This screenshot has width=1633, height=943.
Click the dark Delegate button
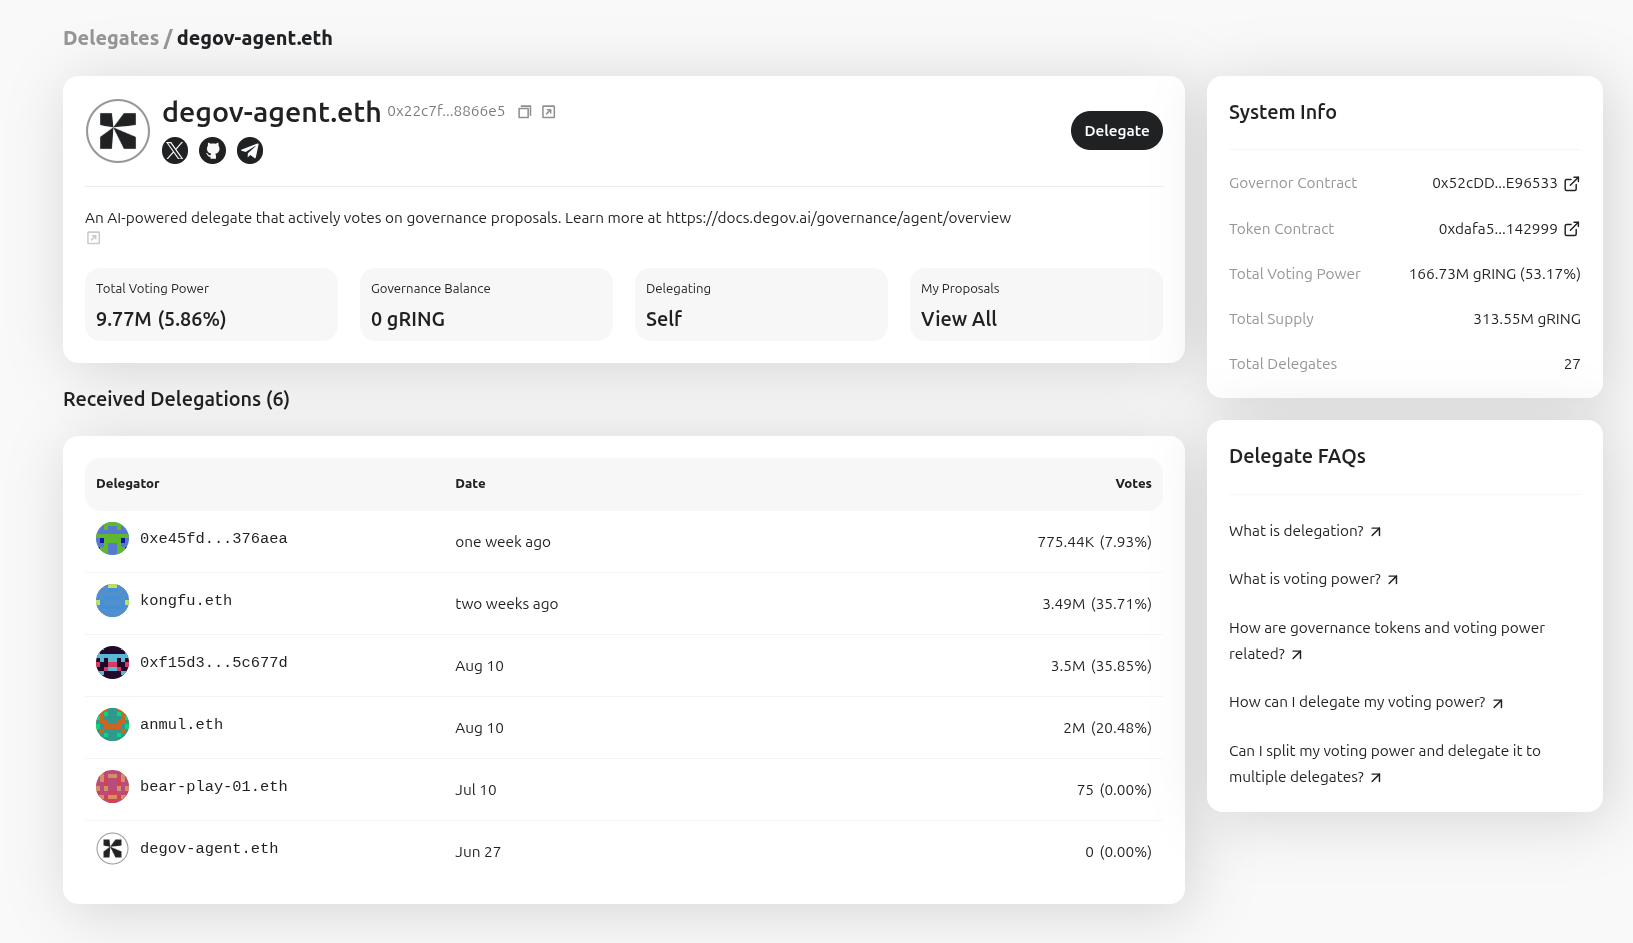(x=1116, y=131)
